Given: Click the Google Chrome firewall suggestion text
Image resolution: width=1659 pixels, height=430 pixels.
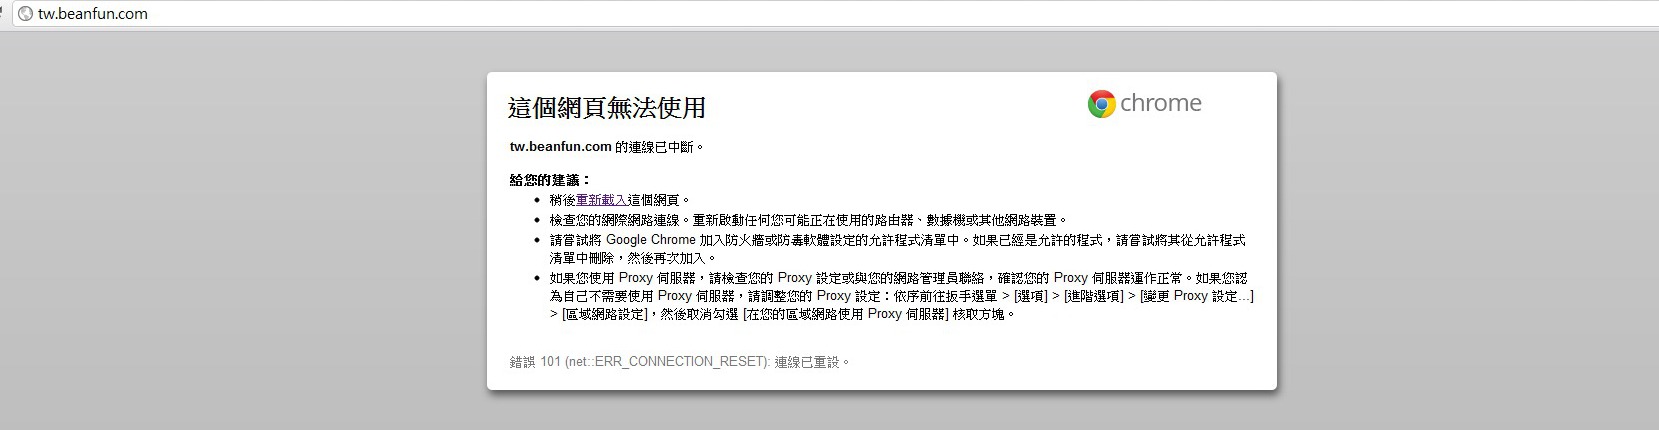Looking at the screenshot, I should [898, 249].
